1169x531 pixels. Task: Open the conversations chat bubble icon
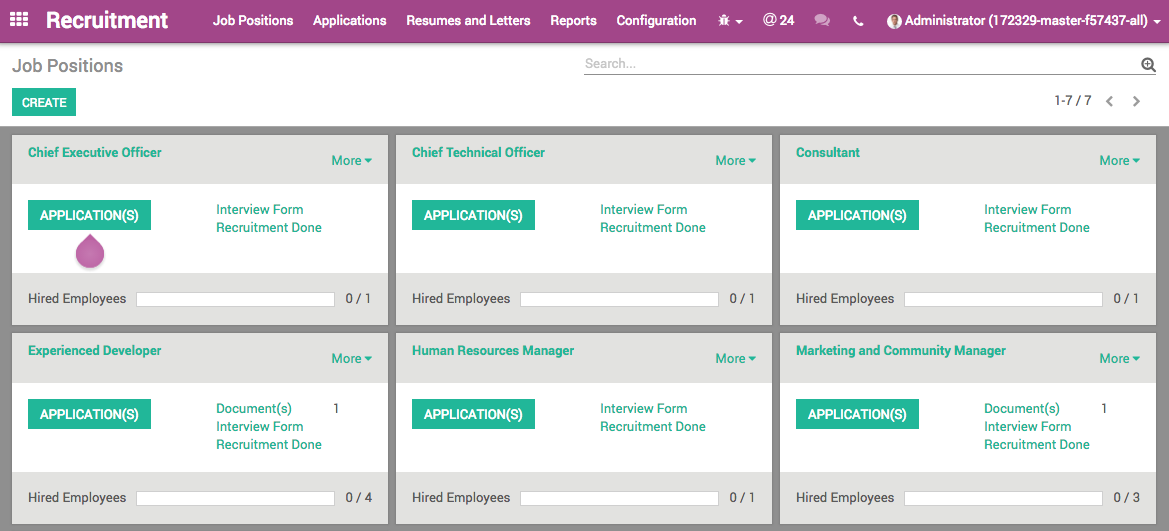click(822, 21)
